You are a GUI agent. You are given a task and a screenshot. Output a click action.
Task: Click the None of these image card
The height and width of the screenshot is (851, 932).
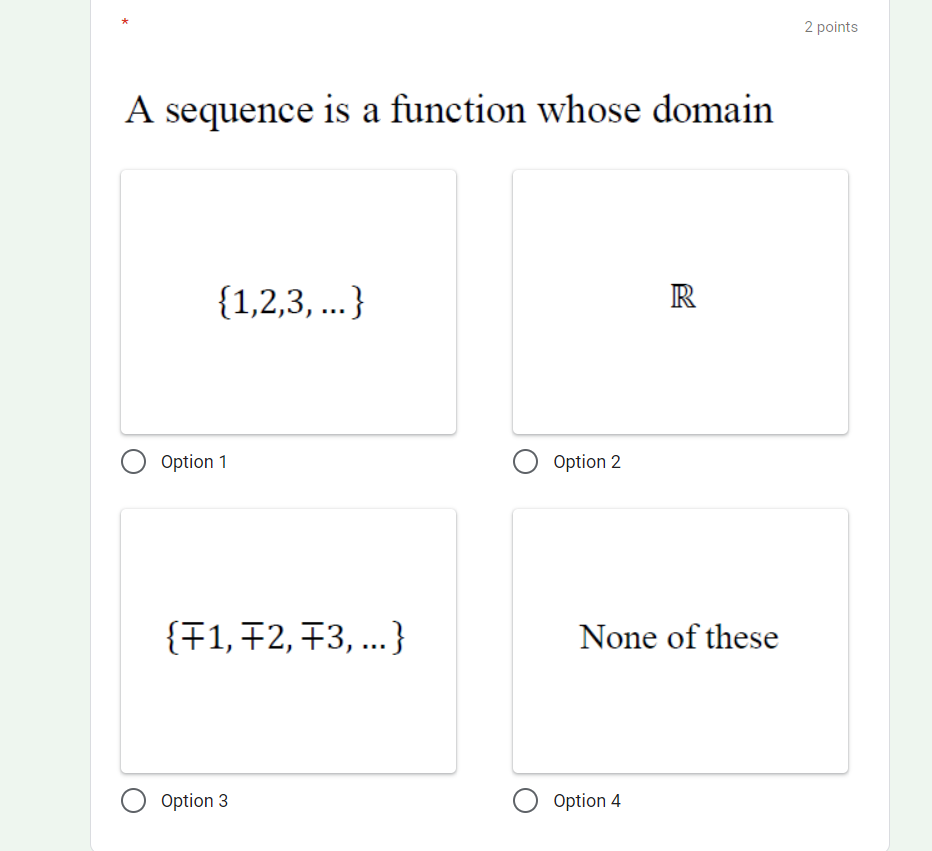680,640
